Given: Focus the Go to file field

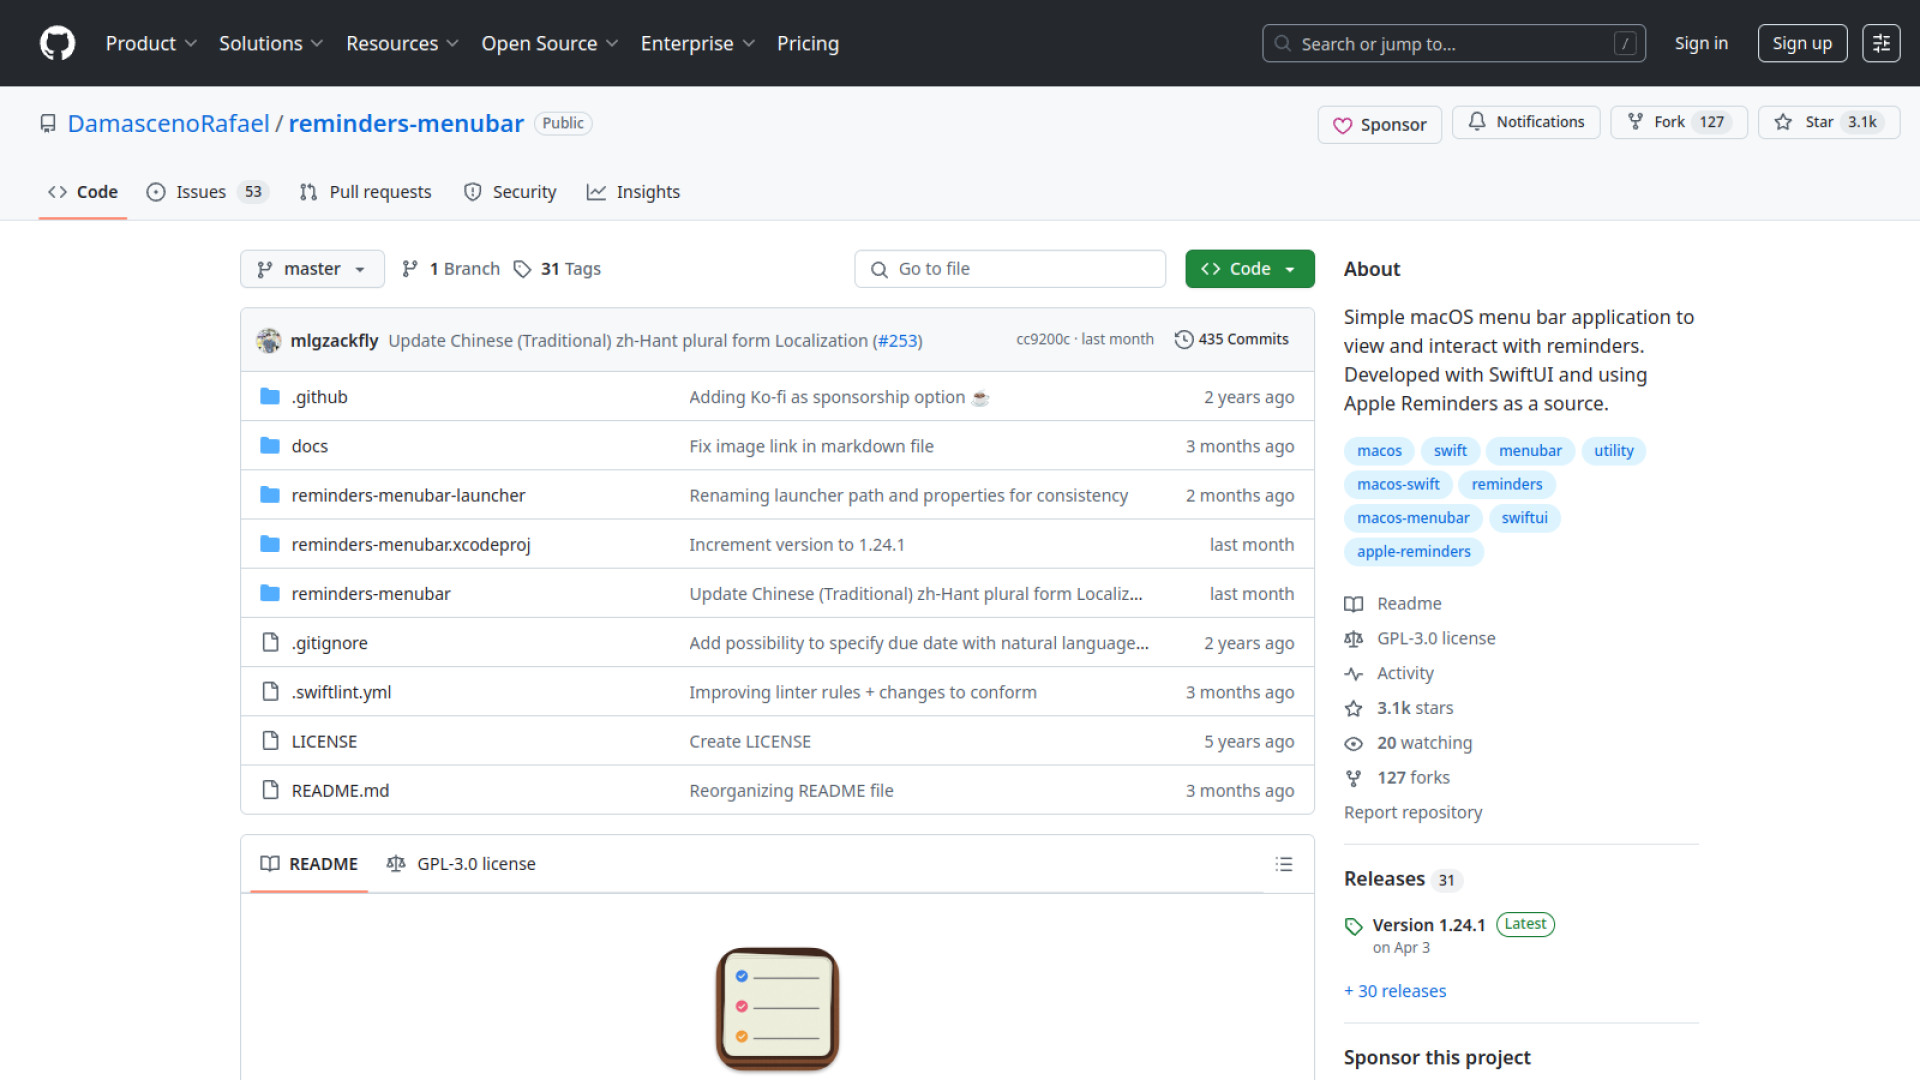Looking at the screenshot, I should pos(1010,269).
